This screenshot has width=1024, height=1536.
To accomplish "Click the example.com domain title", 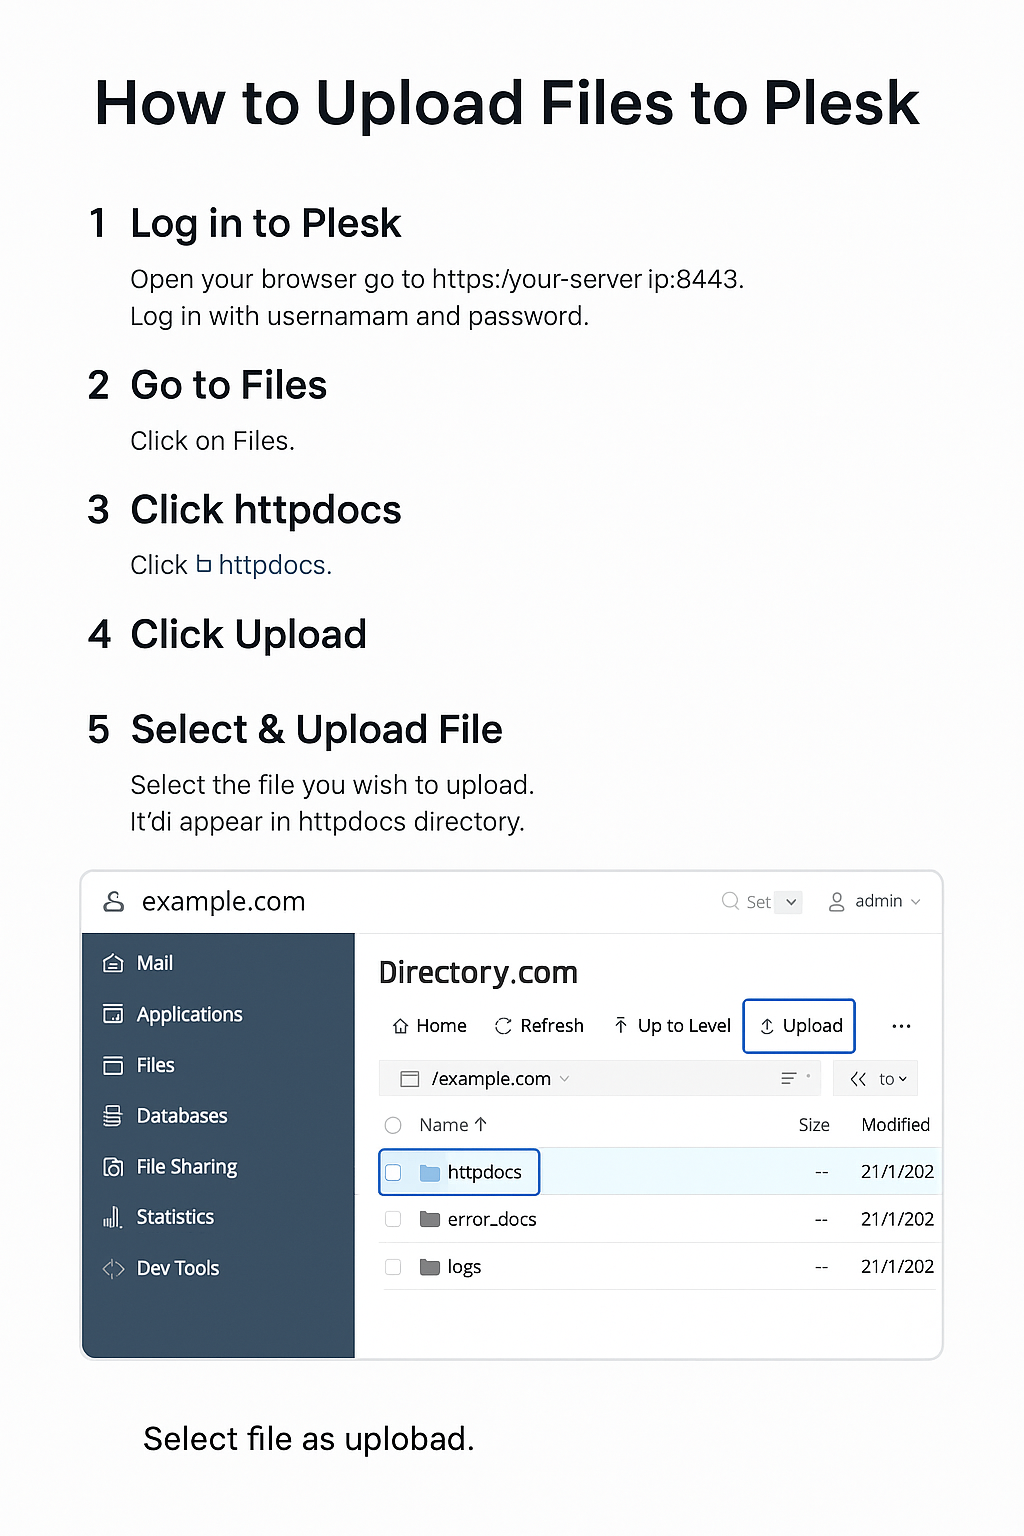I will (x=223, y=902).
